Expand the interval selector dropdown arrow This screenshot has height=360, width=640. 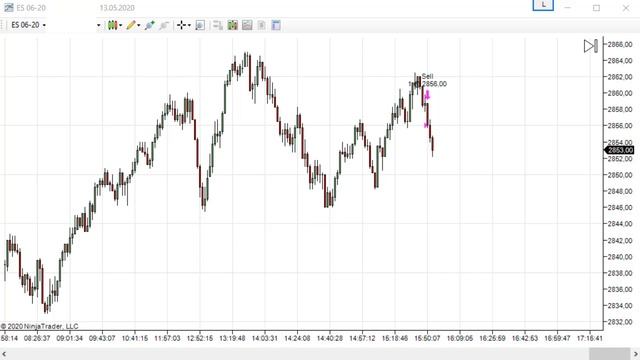point(98,25)
